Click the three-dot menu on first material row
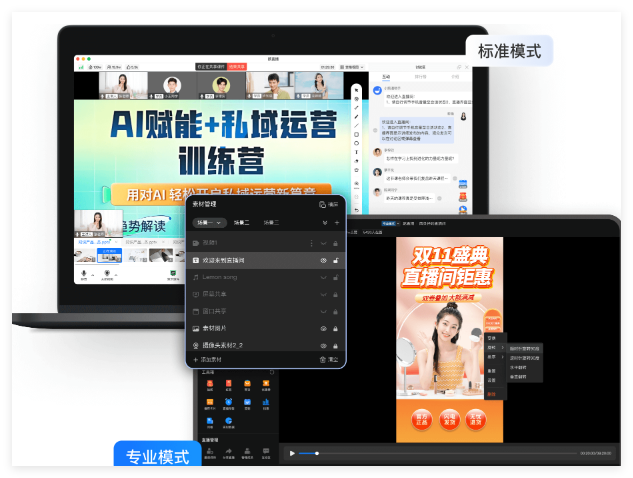This screenshot has width=633, height=478. 311,243
